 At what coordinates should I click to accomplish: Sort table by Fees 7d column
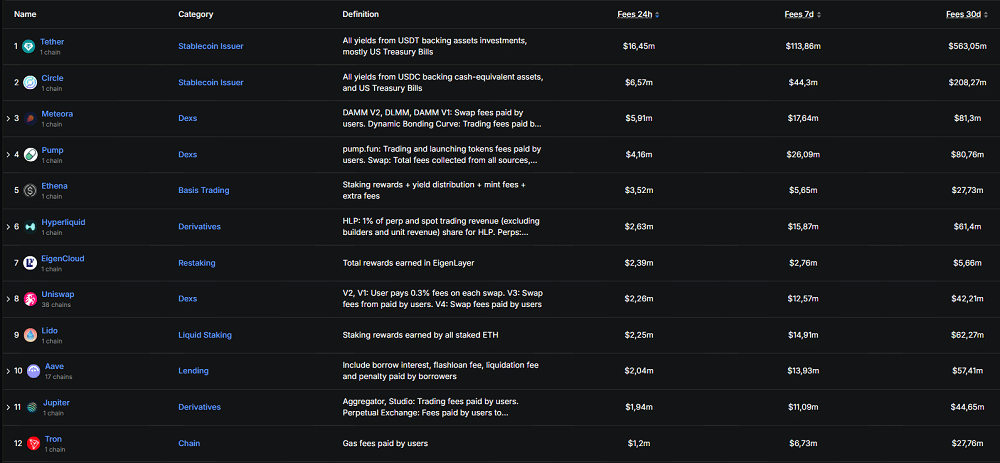(802, 15)
